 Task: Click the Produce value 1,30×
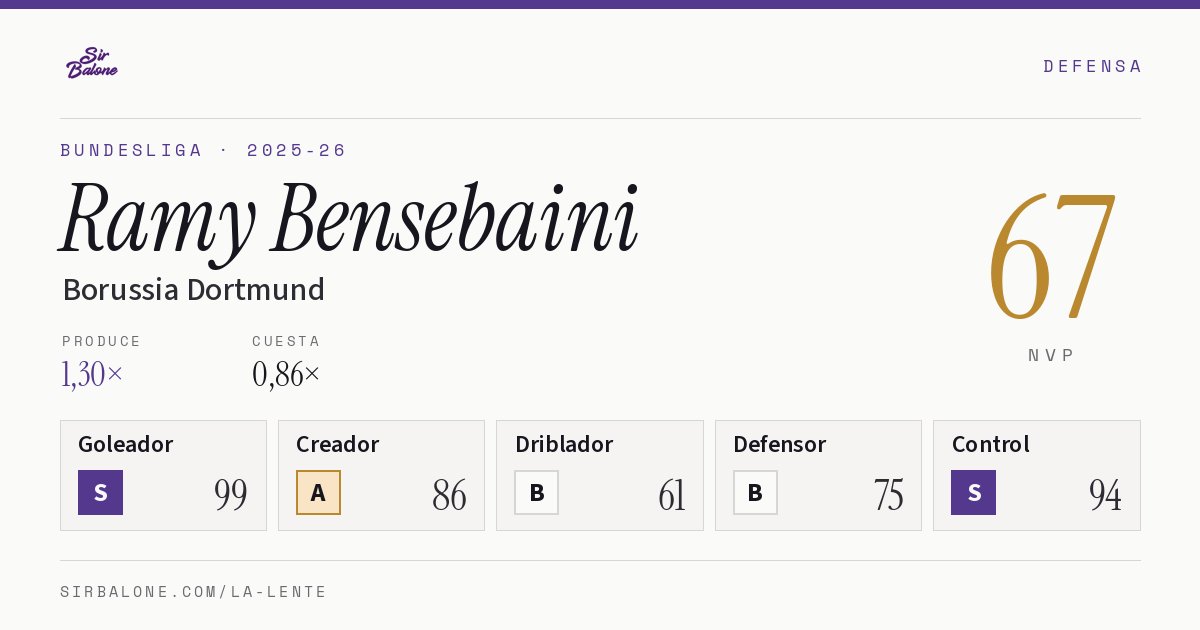pos(92,374)
